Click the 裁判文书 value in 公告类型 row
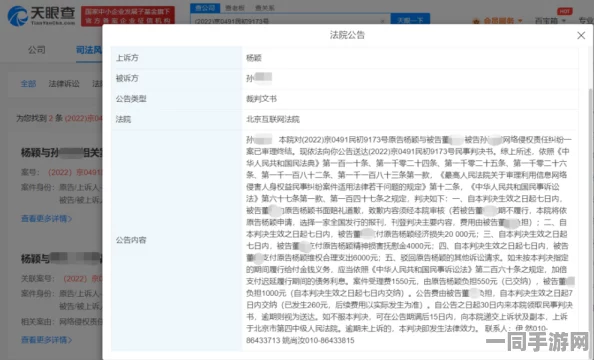 coord(261,99)
